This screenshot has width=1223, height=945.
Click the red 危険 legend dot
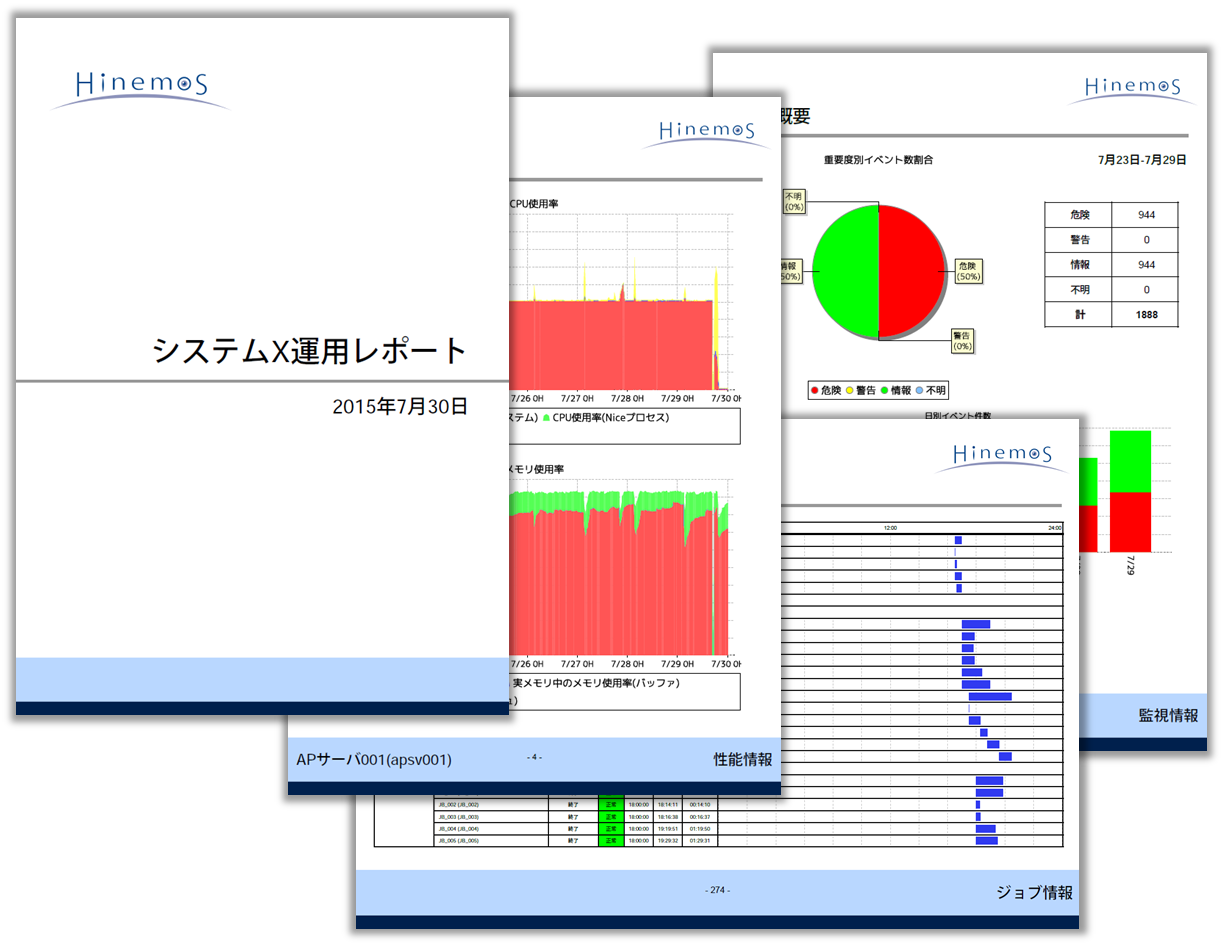(x=814, y=390)
